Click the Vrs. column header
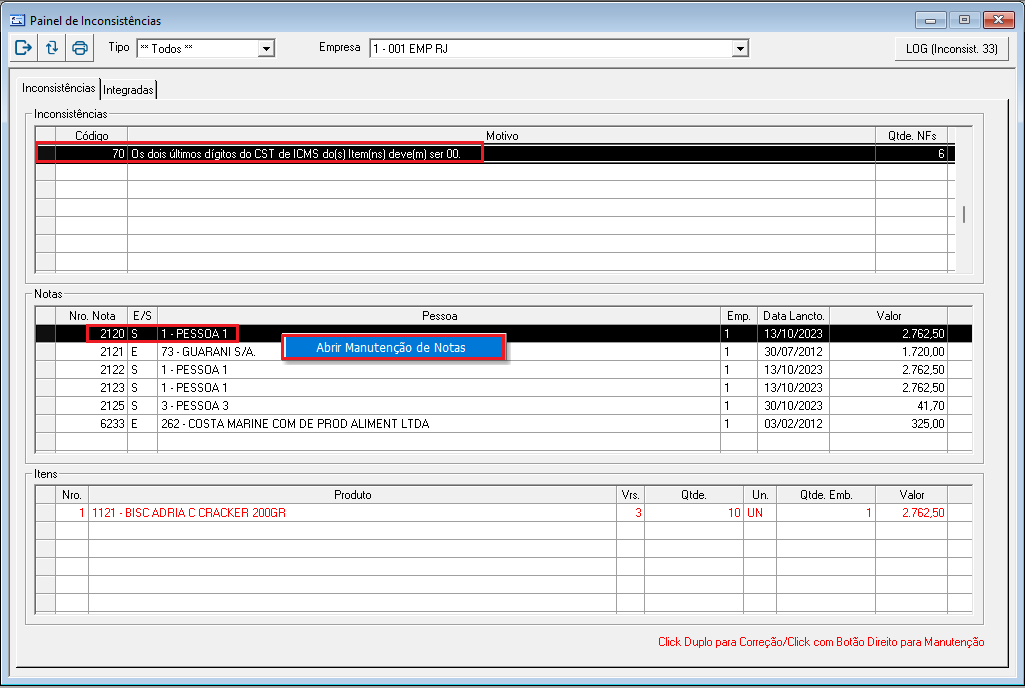This screenshot has height=688, width=1025. (630, 495)
